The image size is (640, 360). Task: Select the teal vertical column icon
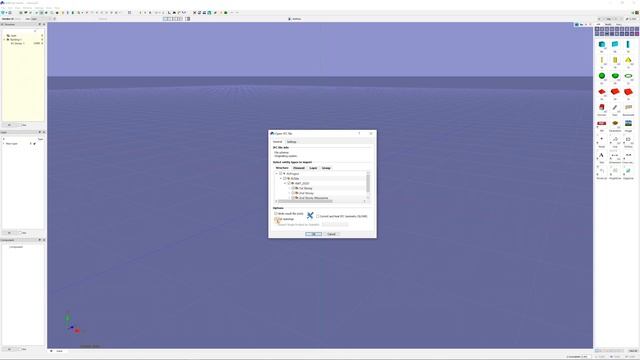[x=628, y=44]
